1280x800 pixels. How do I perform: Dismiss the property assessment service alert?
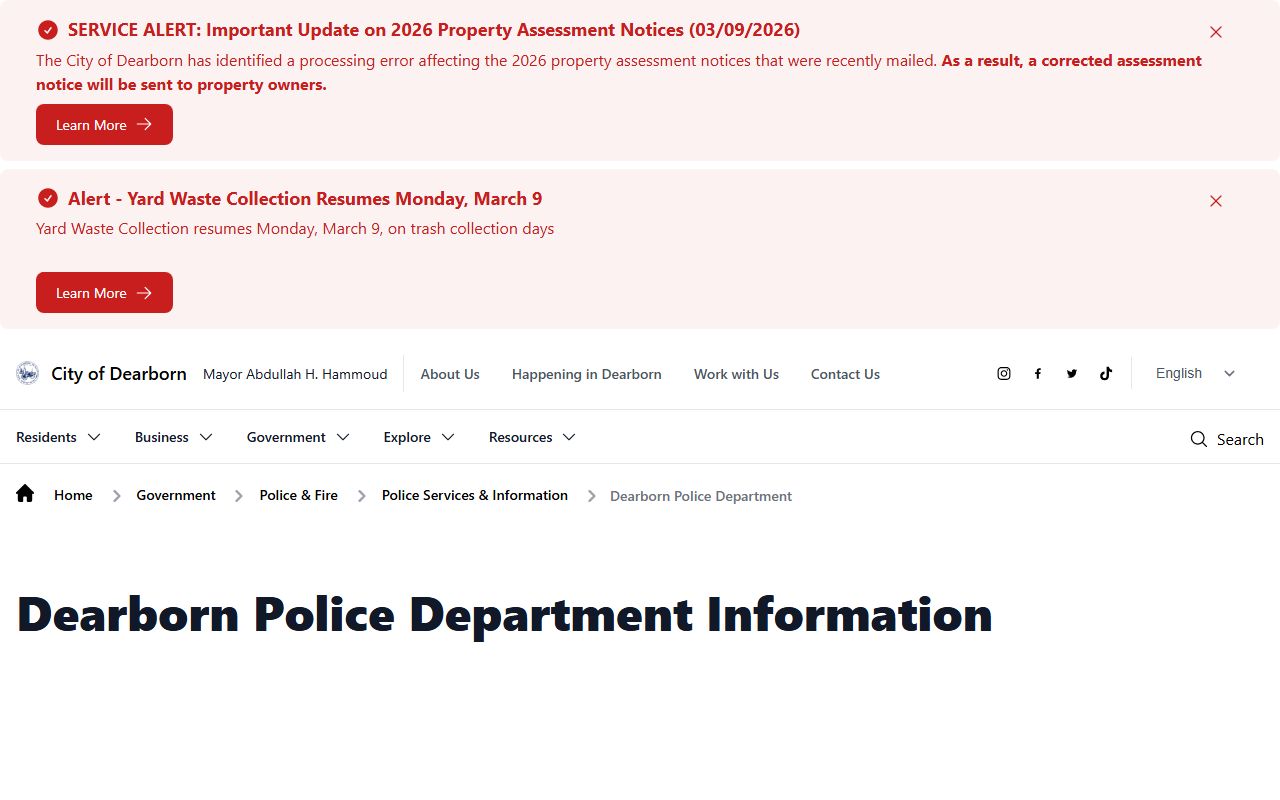click(x=1216, y=32)
